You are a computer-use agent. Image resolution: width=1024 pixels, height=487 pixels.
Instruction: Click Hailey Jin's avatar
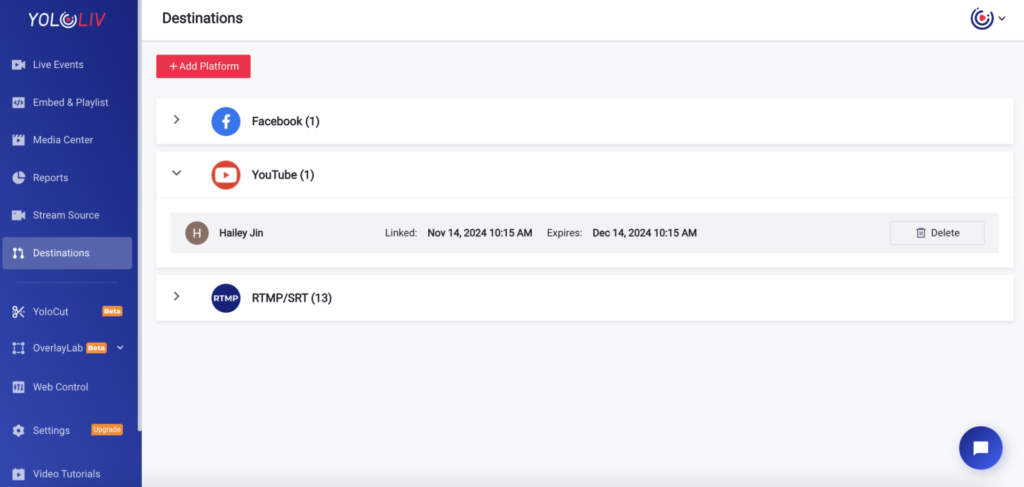(197, 233)
